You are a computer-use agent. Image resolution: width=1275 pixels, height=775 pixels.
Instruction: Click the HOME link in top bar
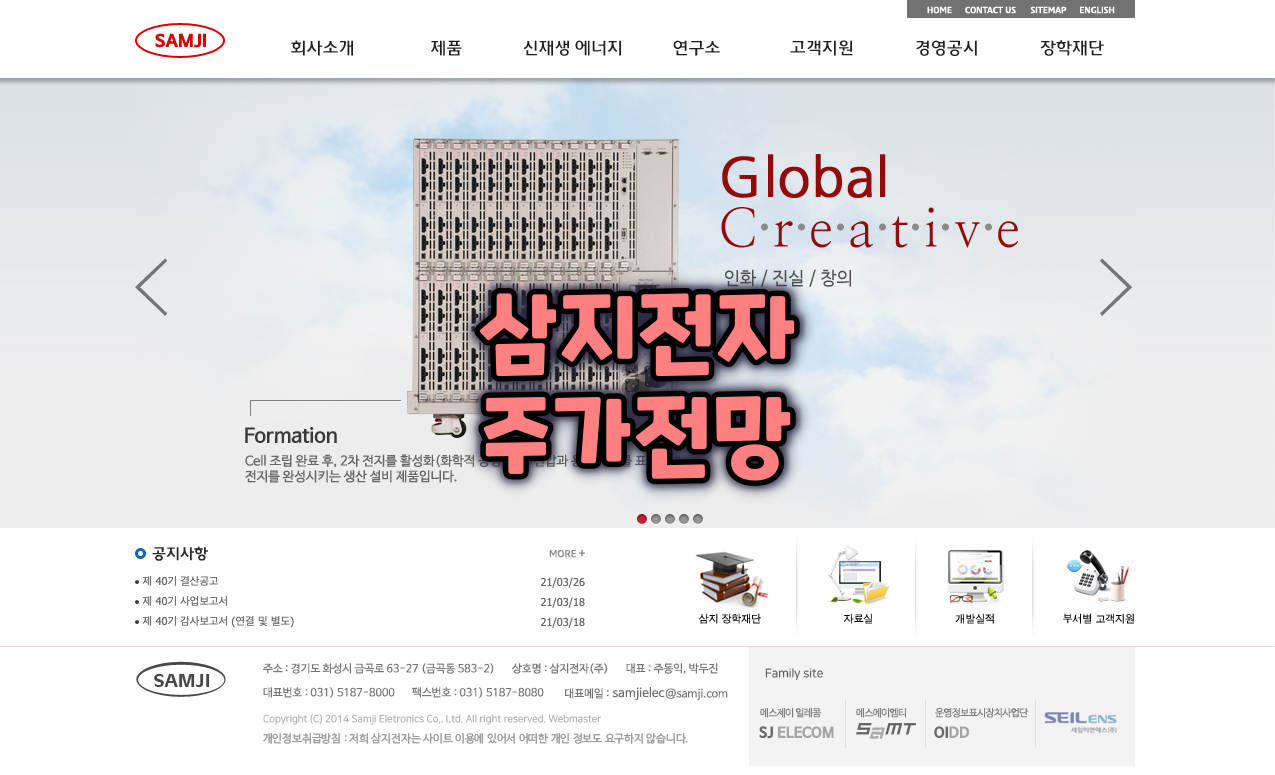[x=939, y=10]
